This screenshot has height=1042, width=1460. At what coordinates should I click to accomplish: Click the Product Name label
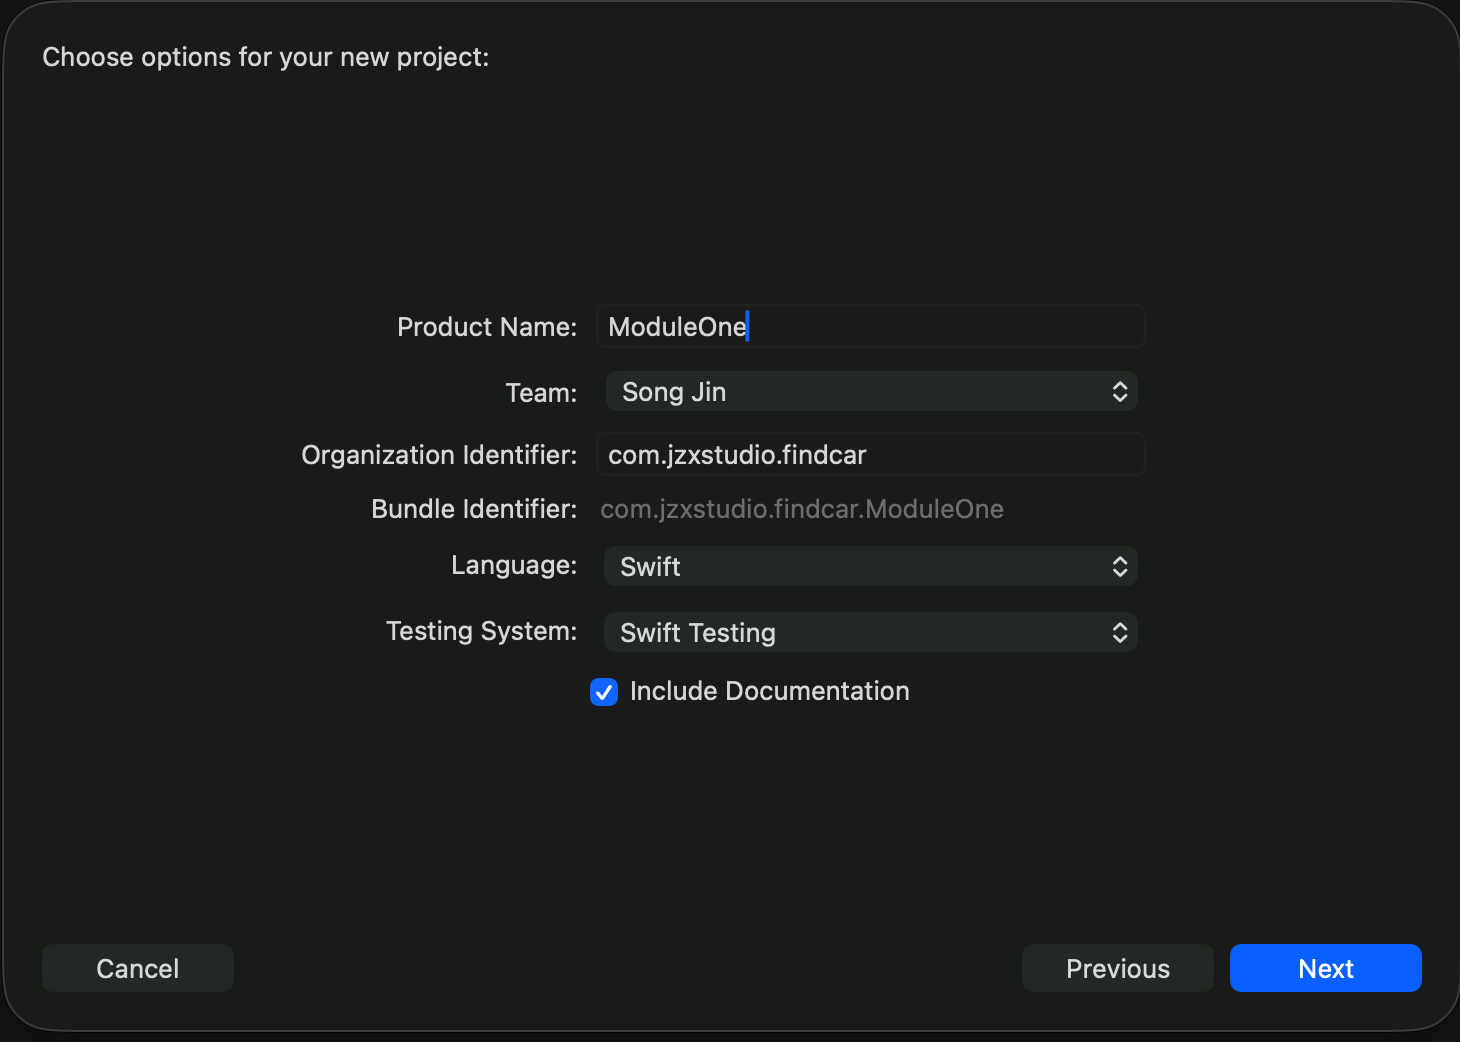pos(487,327)
